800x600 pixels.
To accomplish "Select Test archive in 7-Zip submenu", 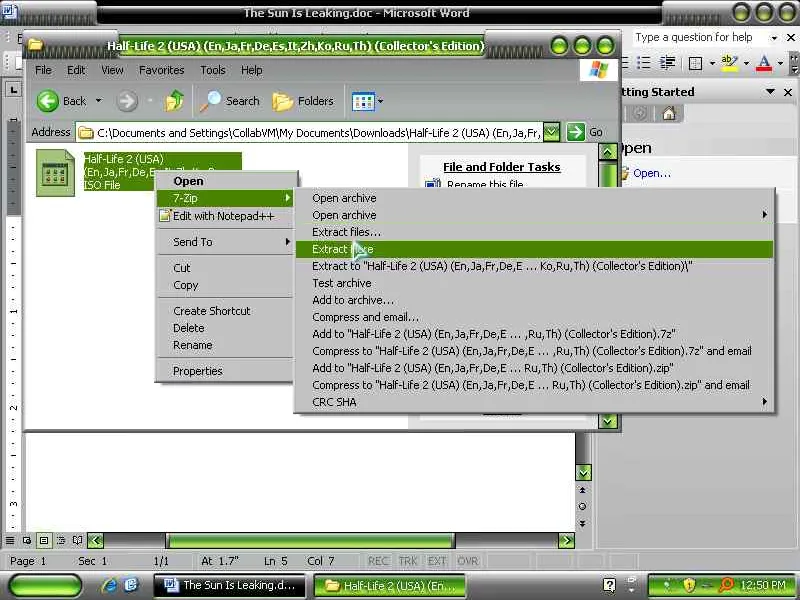I will point(534,283).
